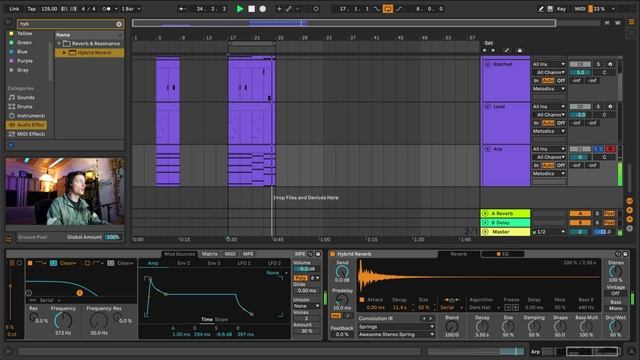This screenshot has width=640, height=360.
Task: Click the lock icon beside Set
Action: tap(520, 51)
